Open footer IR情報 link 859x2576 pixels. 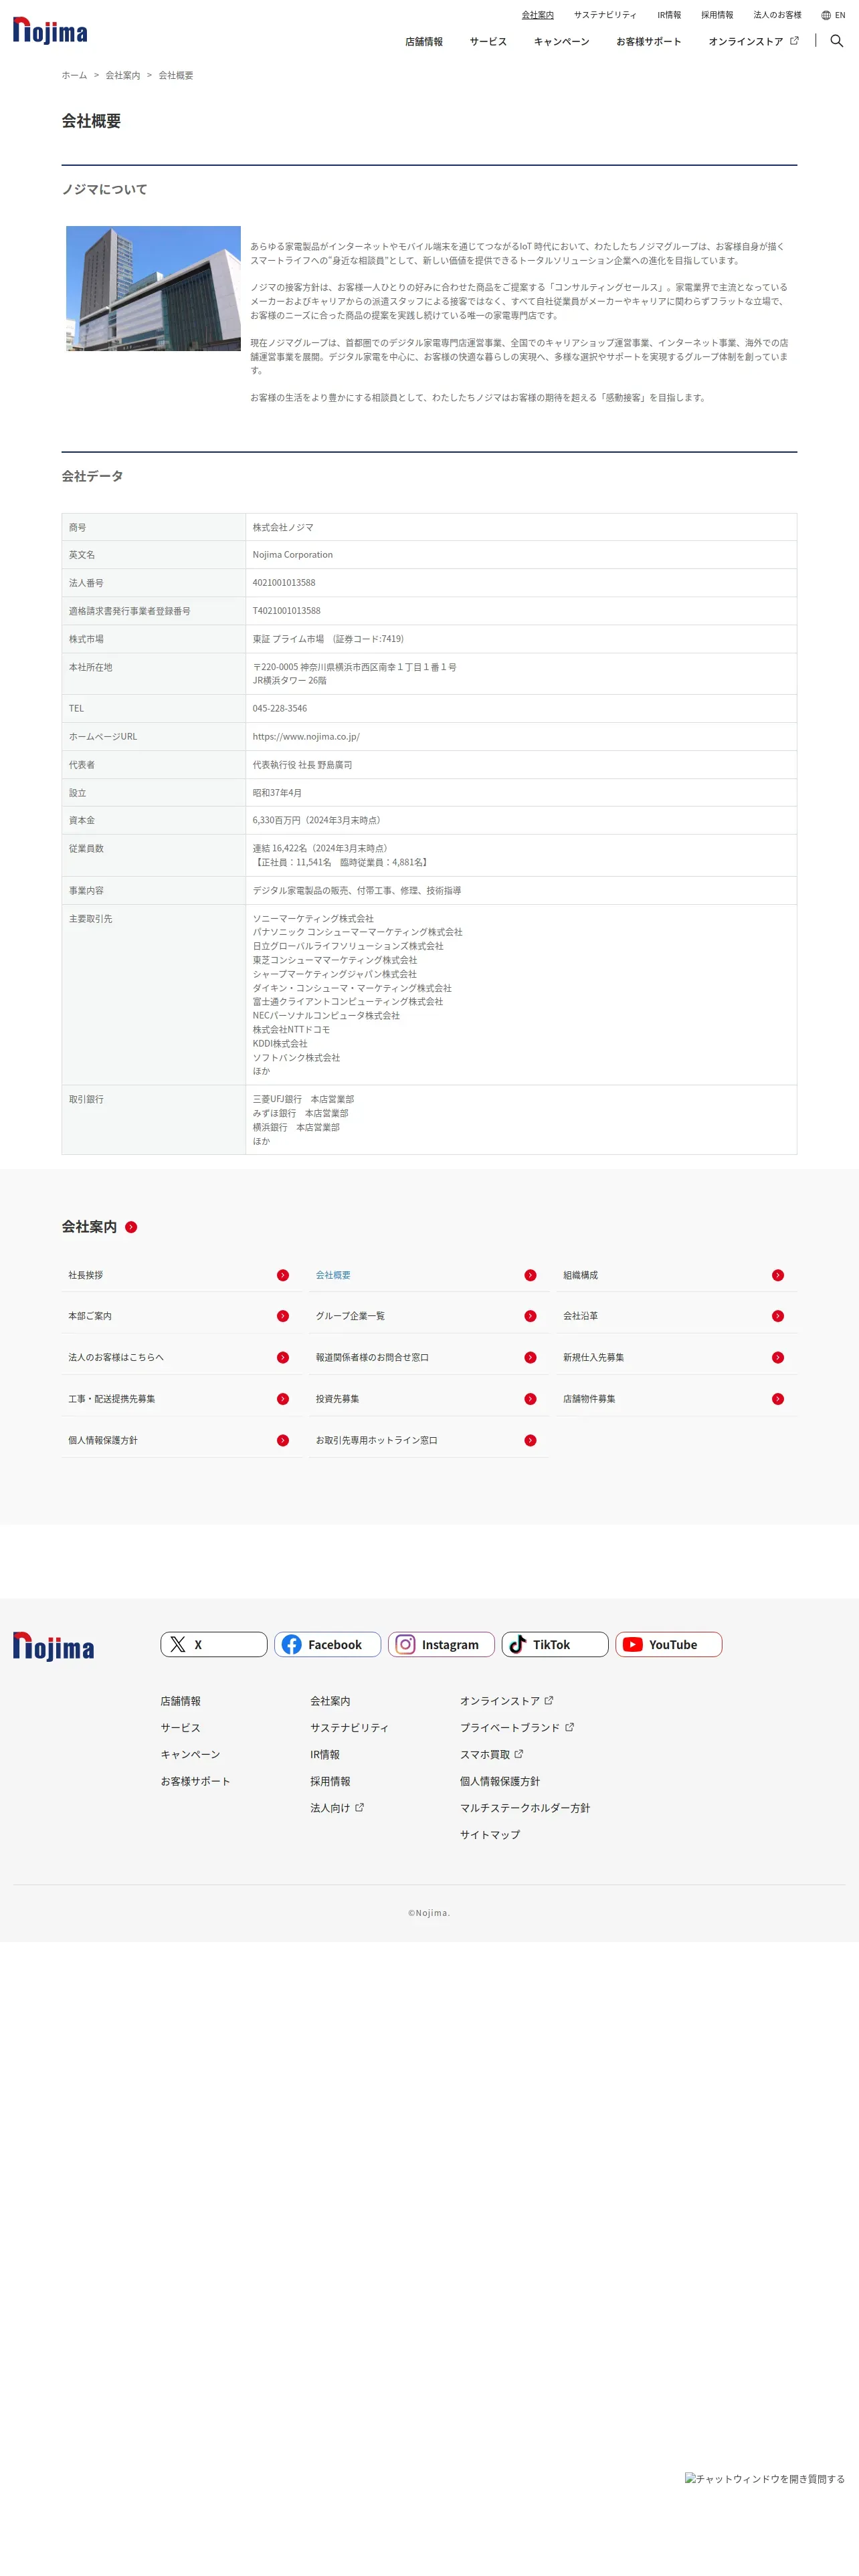pyautogui.click(x=325, y=1755)
